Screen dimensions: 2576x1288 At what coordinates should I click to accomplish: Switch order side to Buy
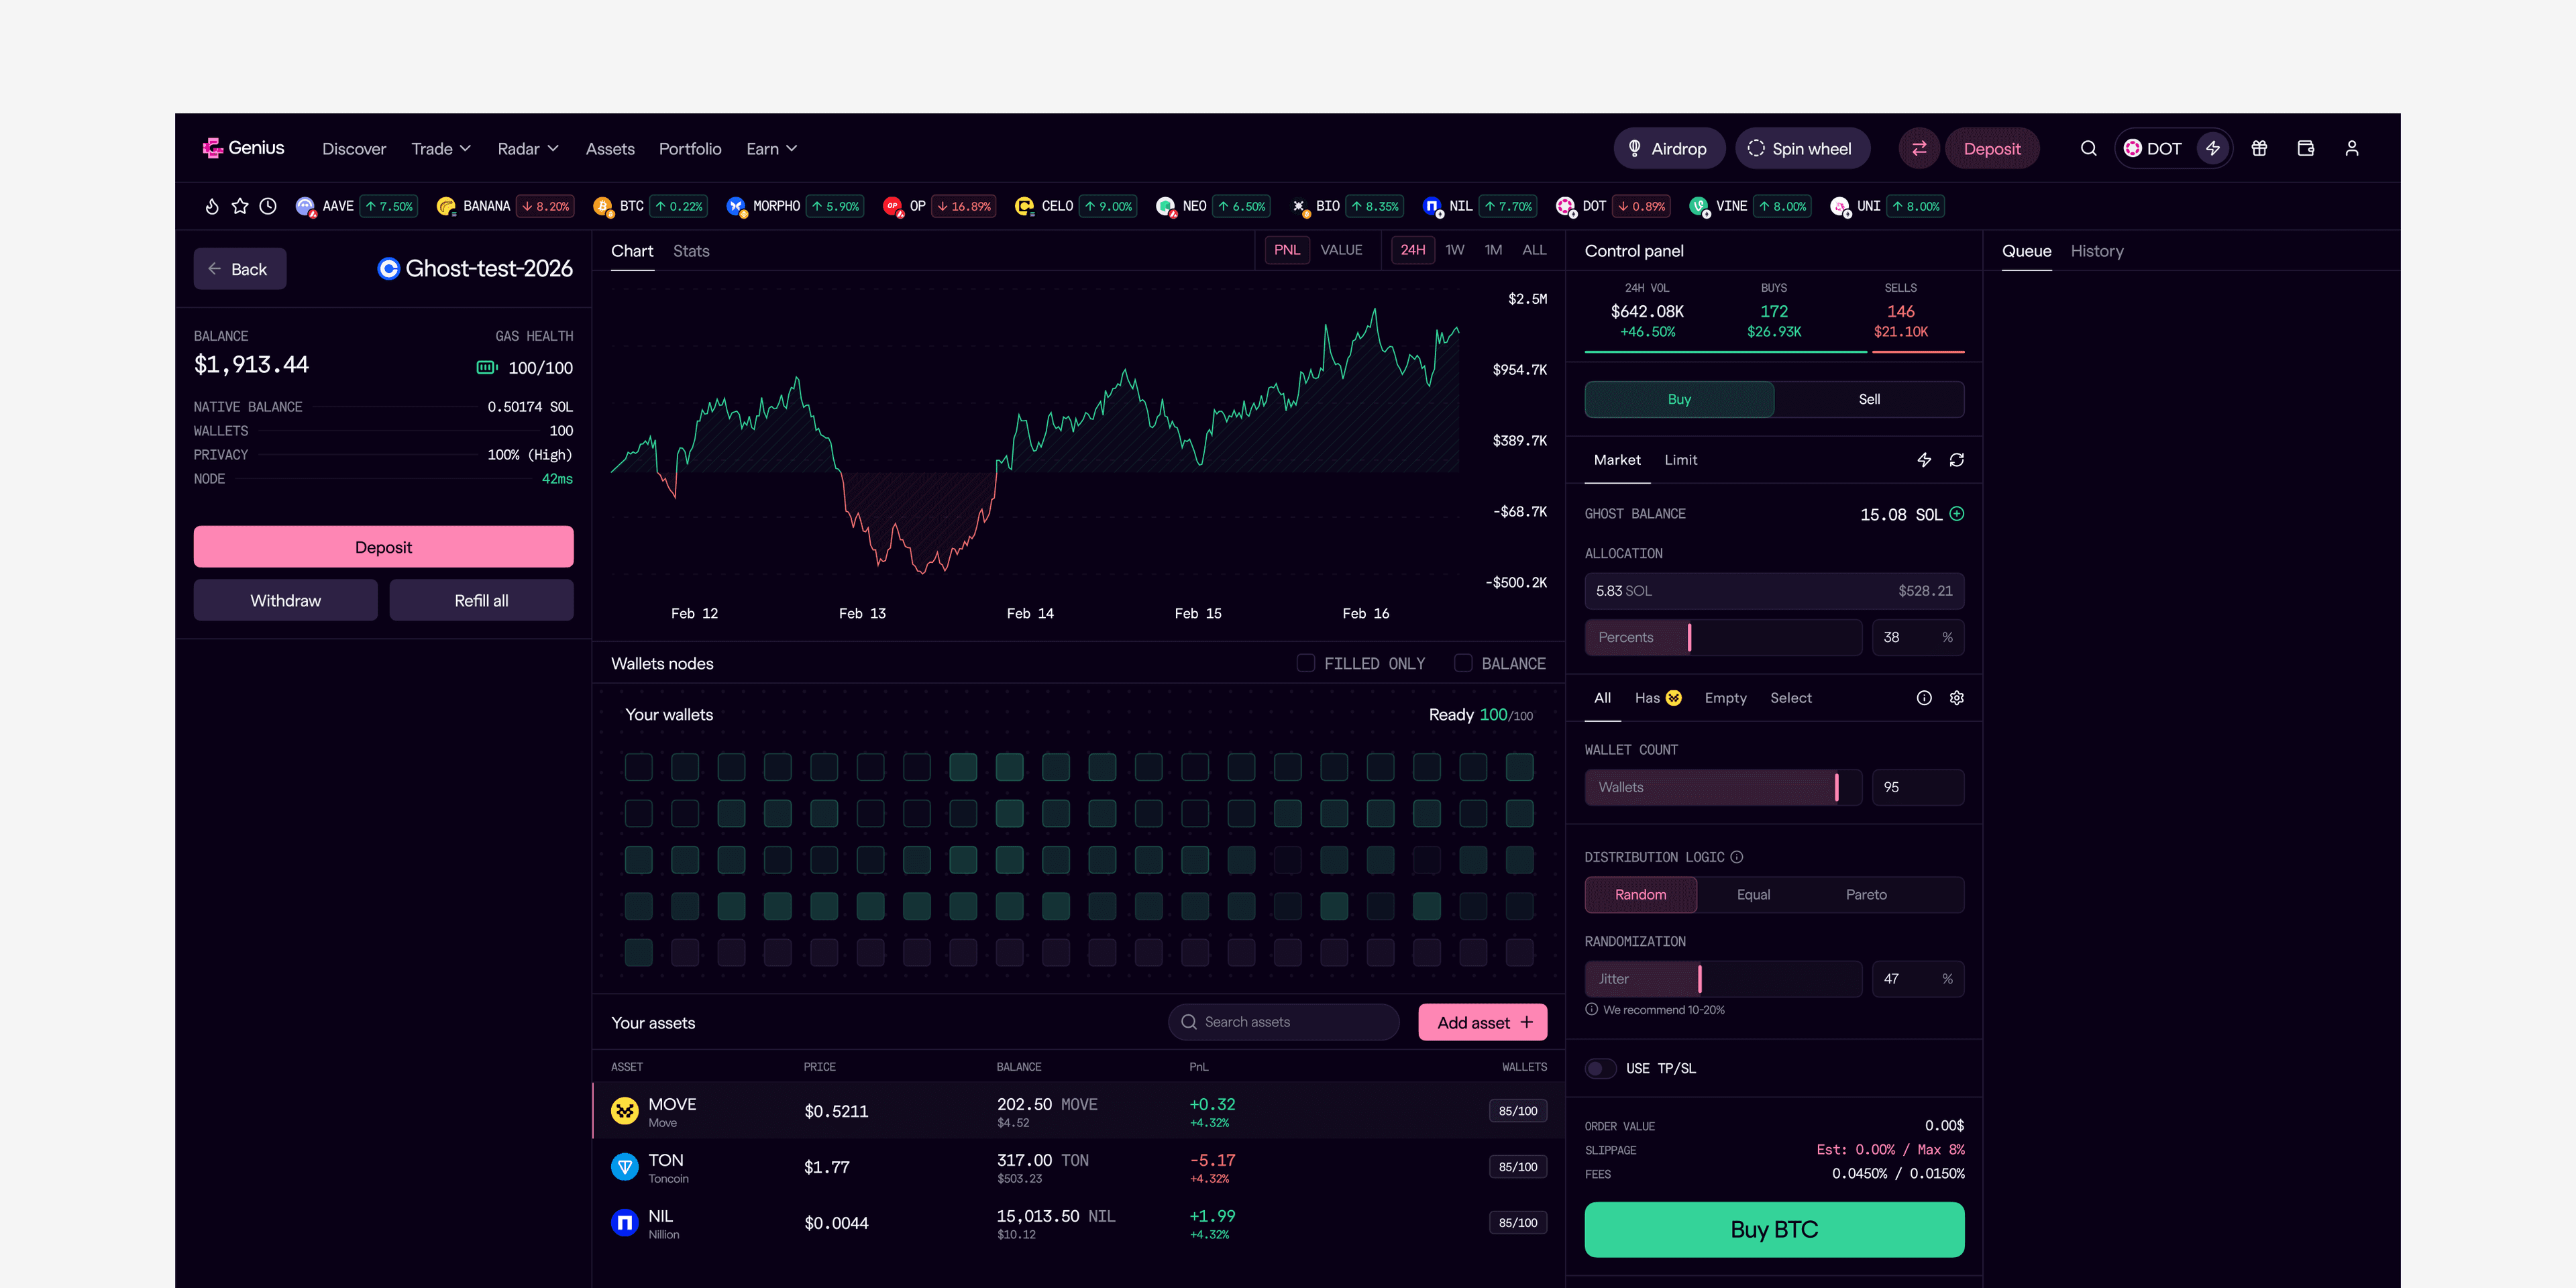1679,399
